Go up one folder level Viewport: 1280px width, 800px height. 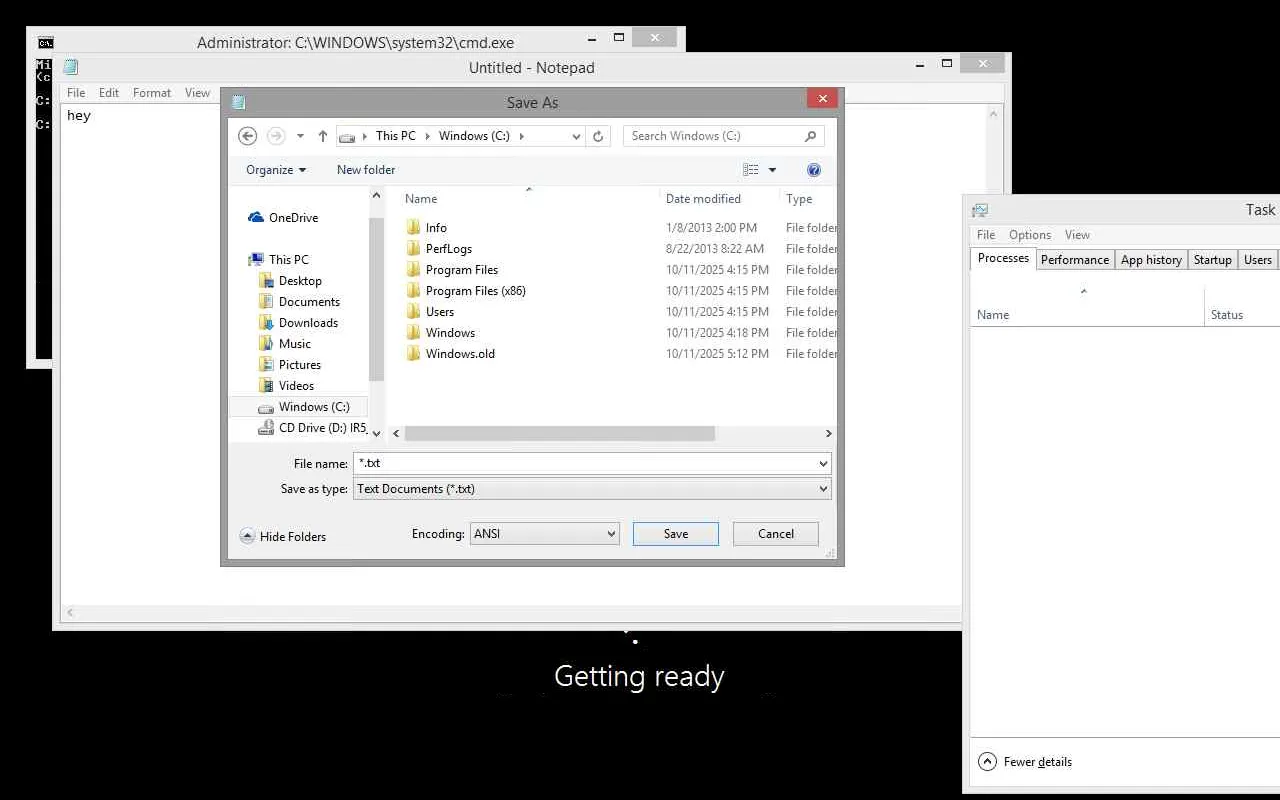[322, 136]
